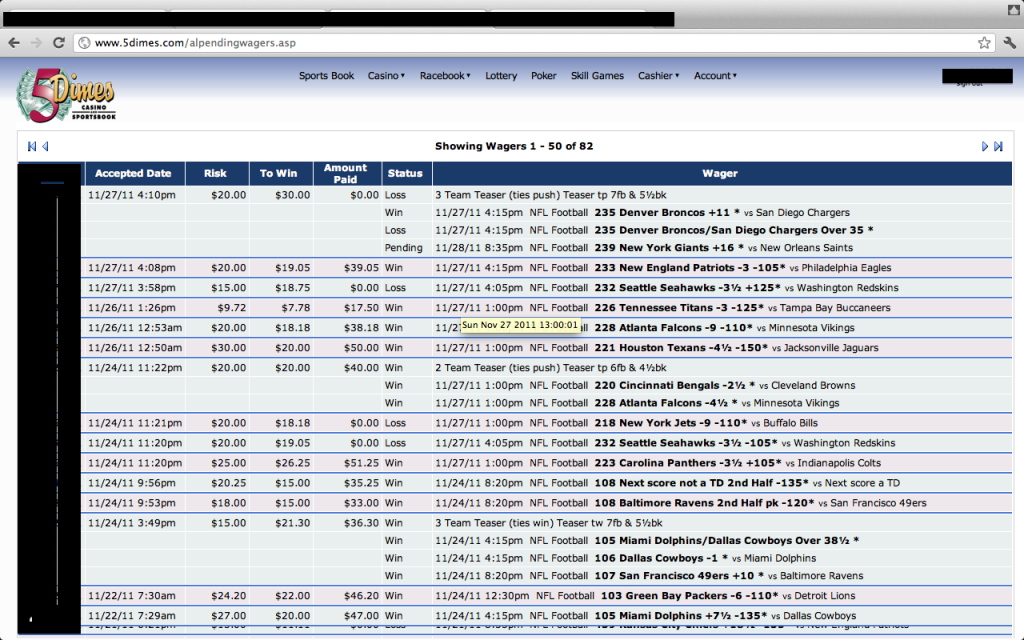
Task: Reload the 5dimes page
Action: point(59,43)
